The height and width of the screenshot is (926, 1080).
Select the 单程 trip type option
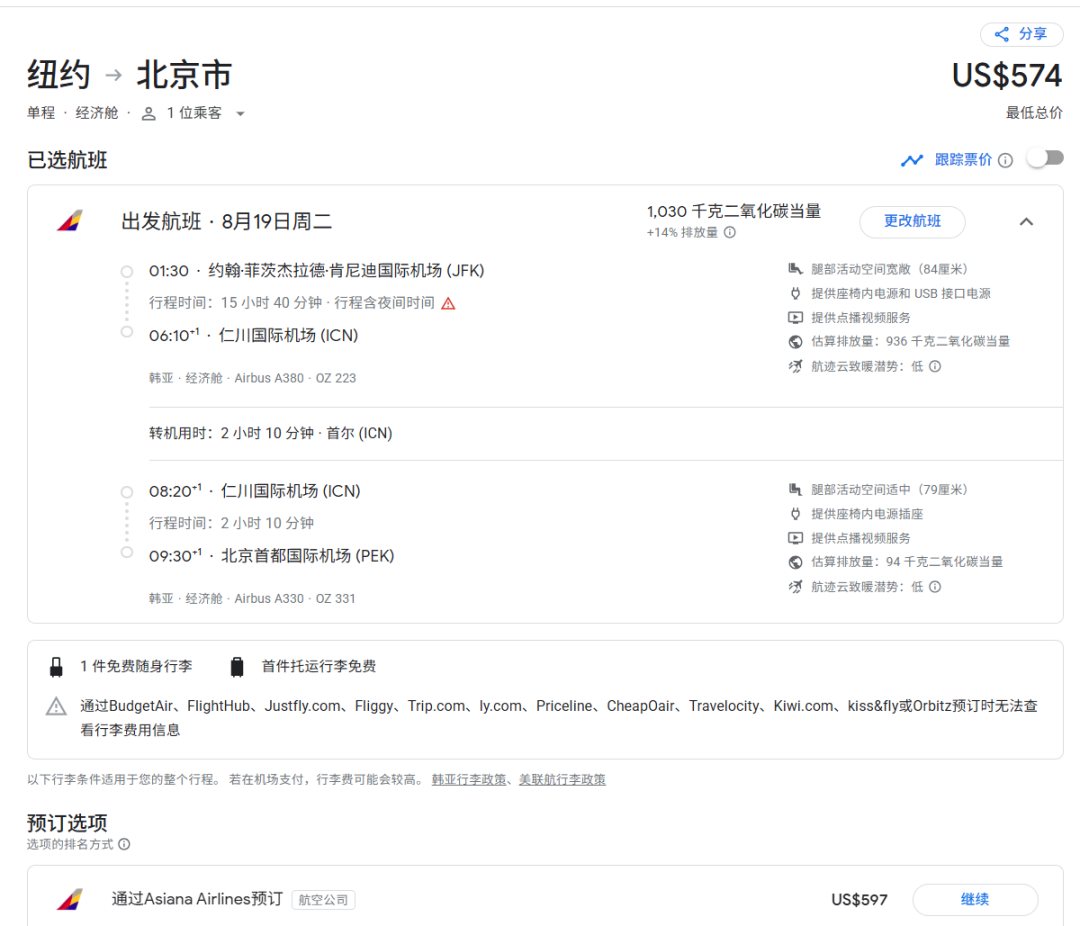(x=41, y=114)
